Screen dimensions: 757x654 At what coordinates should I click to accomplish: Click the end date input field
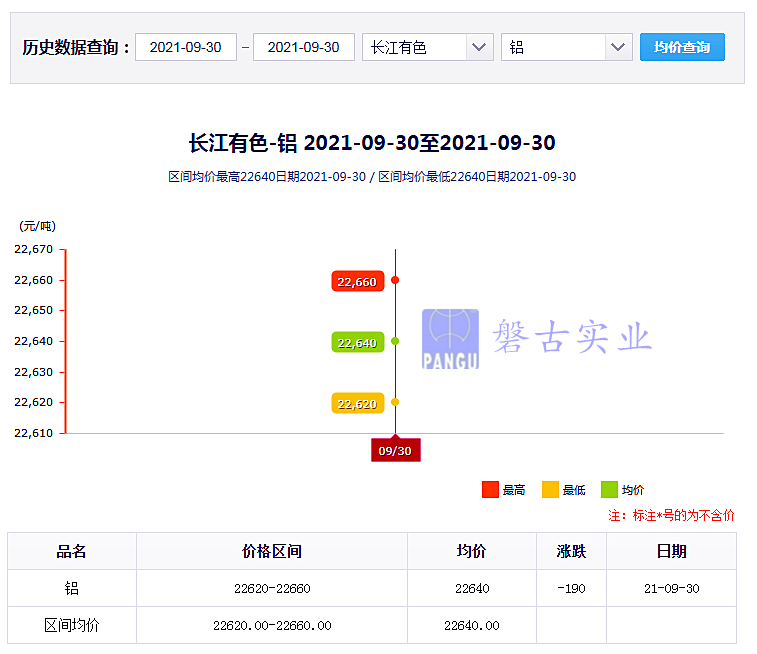(304, 47)
